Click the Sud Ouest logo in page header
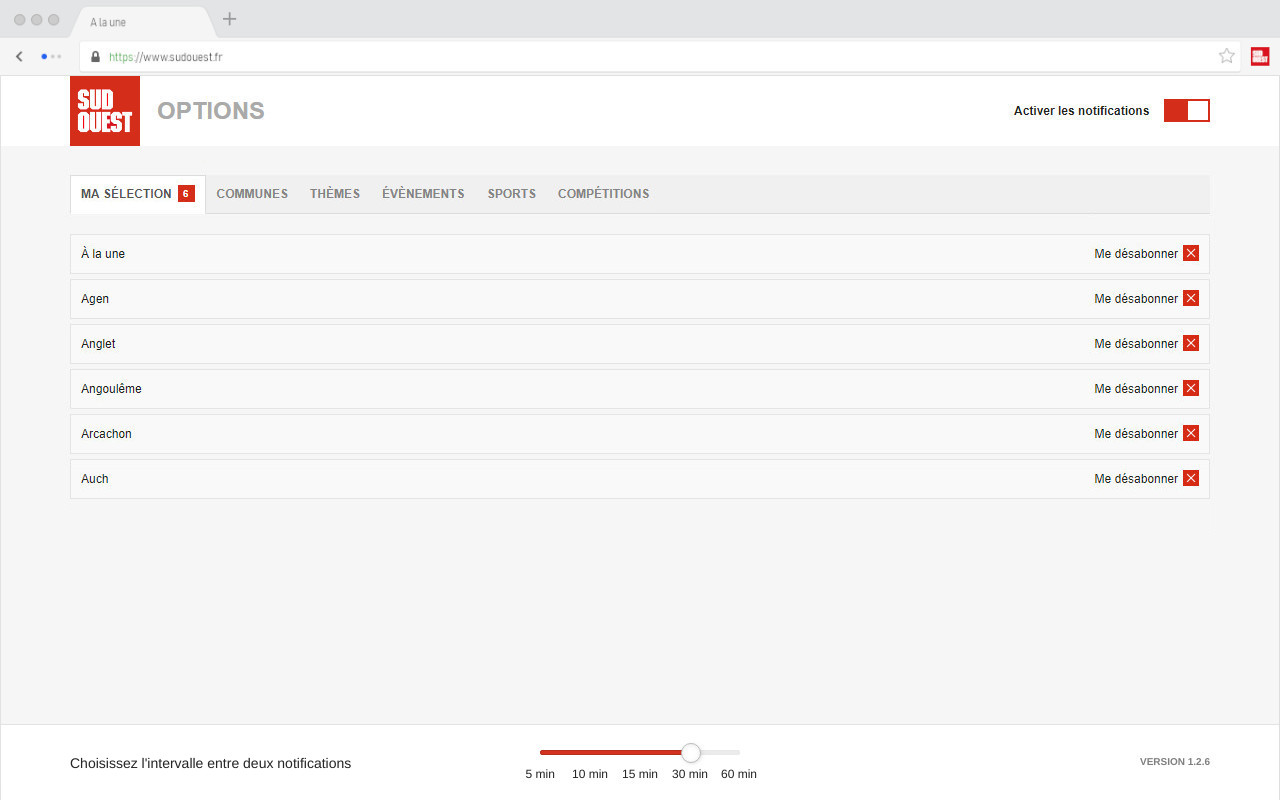 (x=105, y=111)
